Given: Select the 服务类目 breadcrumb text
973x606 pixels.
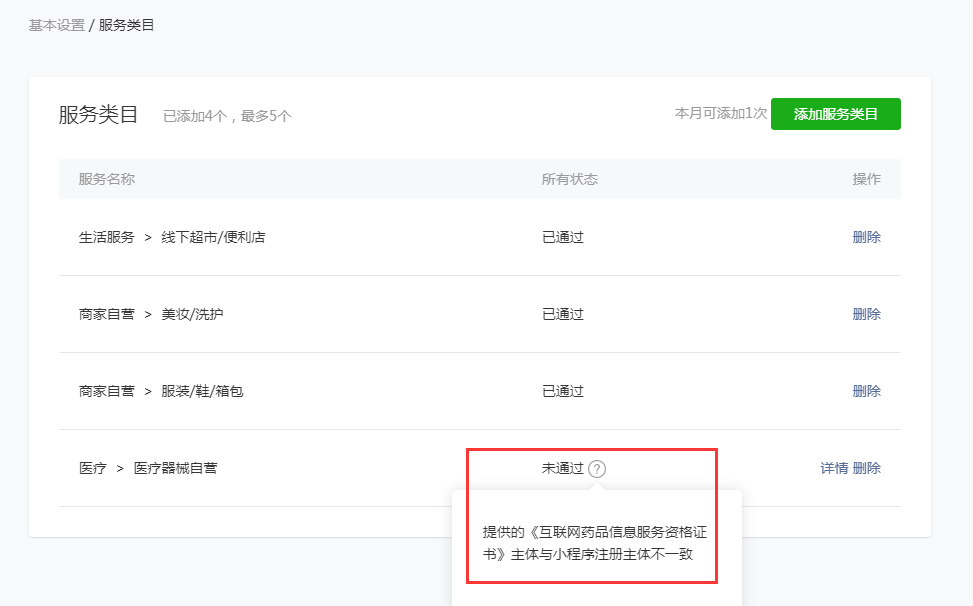Looking at the screenshot, I should (x=126, y=25).
